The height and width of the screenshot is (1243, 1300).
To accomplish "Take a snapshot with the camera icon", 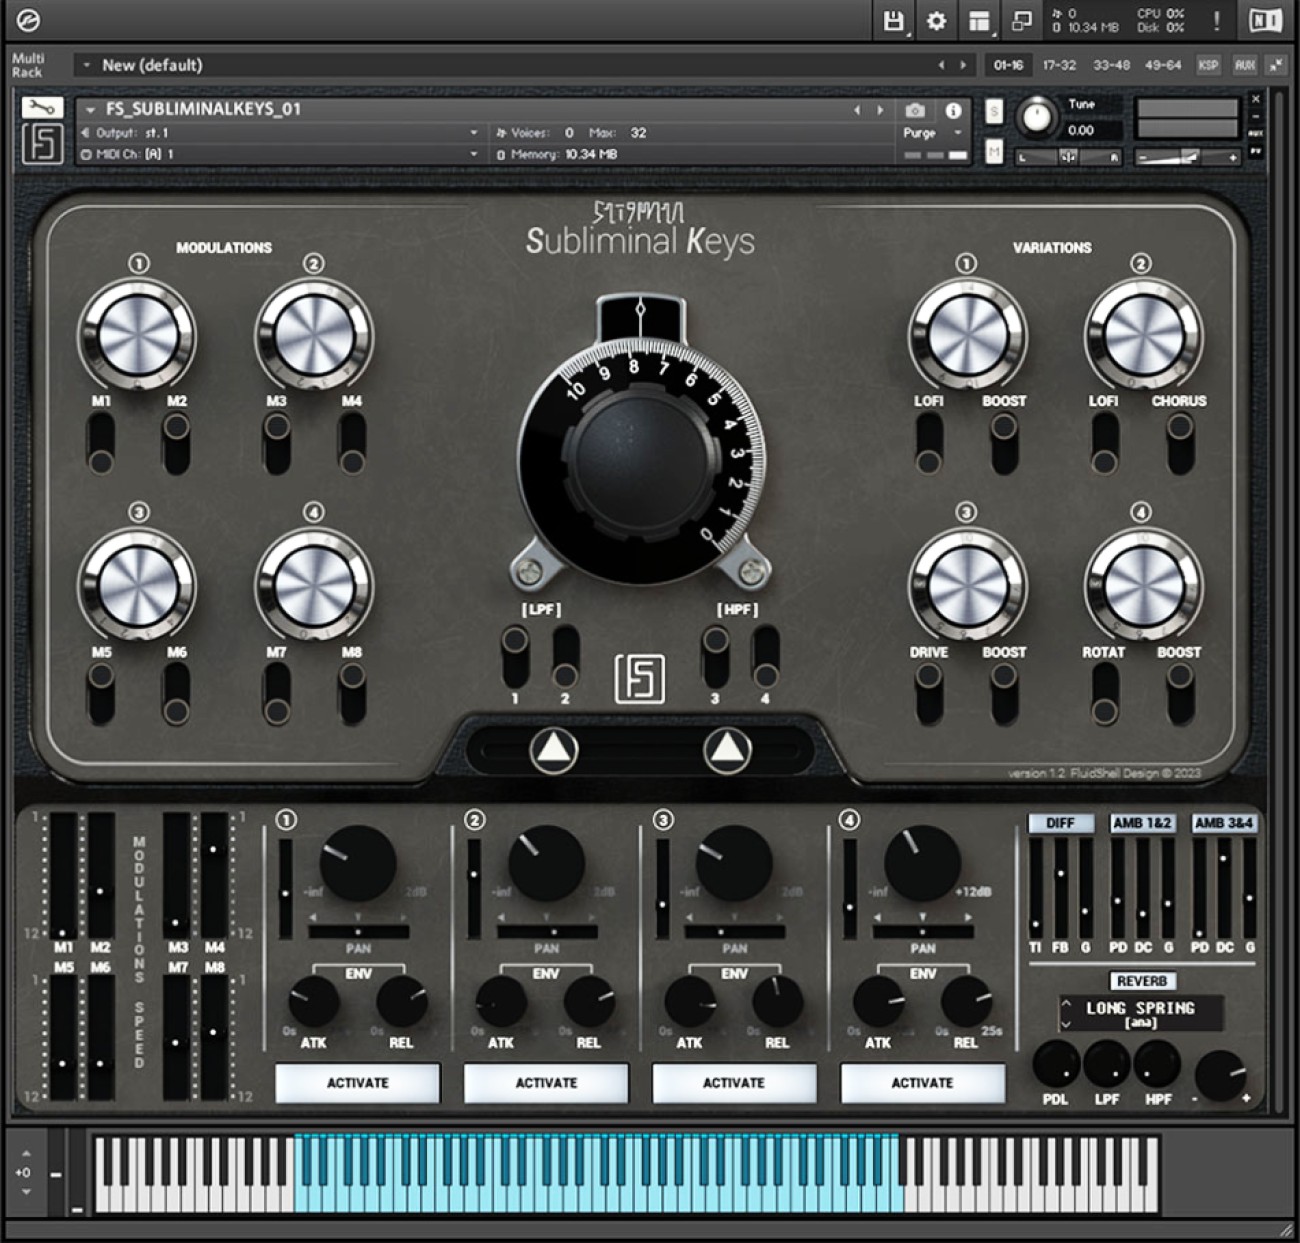I will pyautogui.click(x=915, y=112).
